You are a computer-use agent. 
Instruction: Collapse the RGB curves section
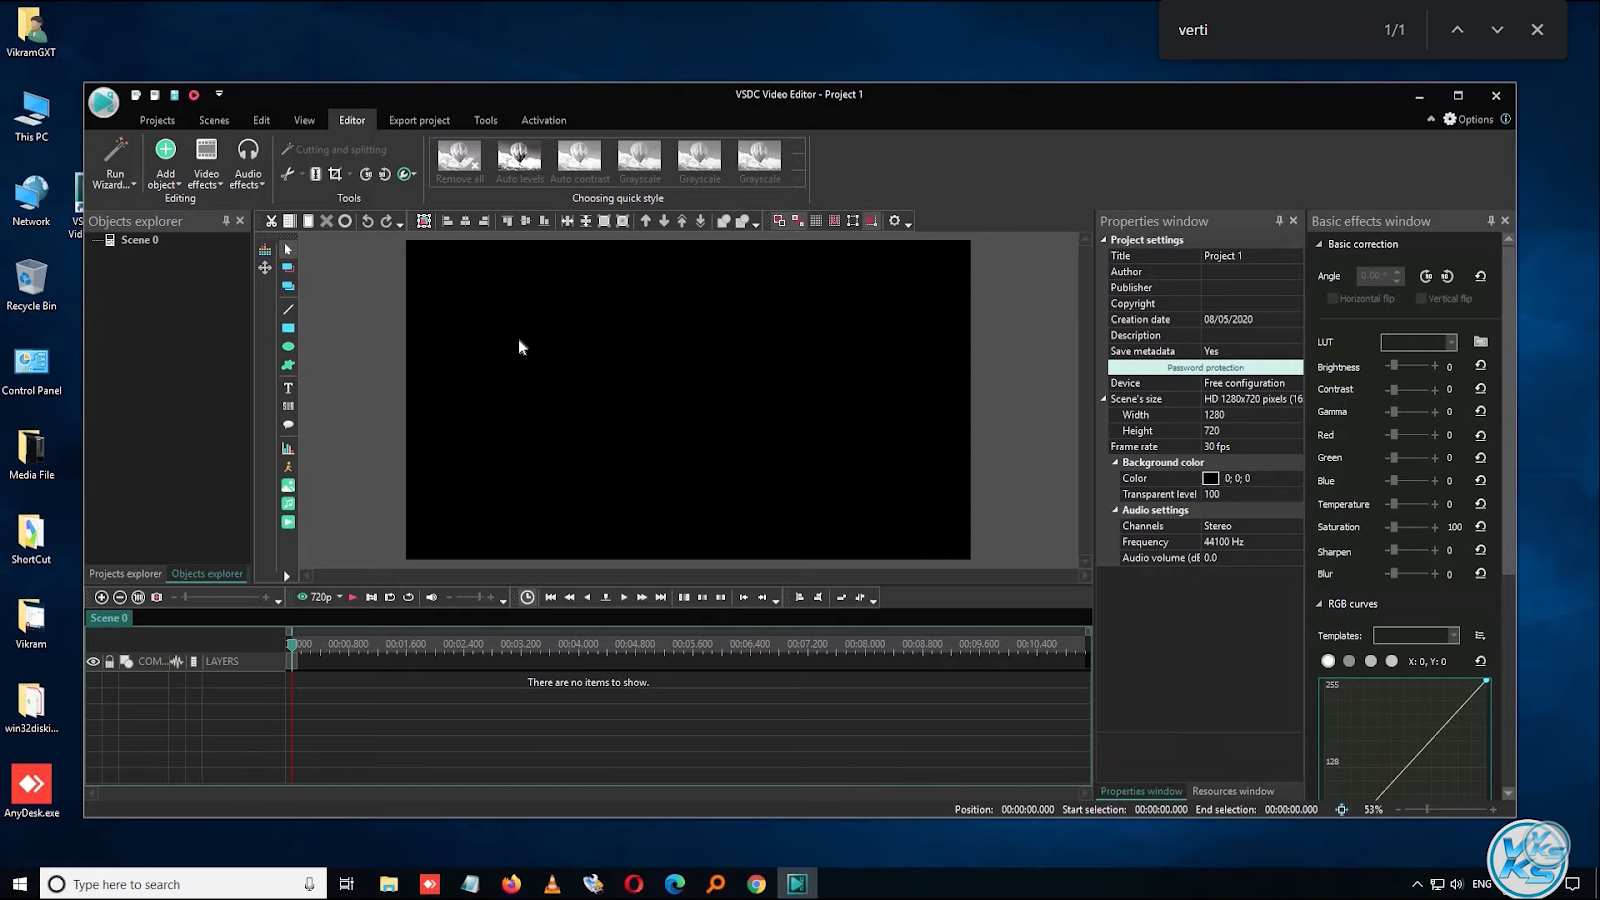[1319, 604]
